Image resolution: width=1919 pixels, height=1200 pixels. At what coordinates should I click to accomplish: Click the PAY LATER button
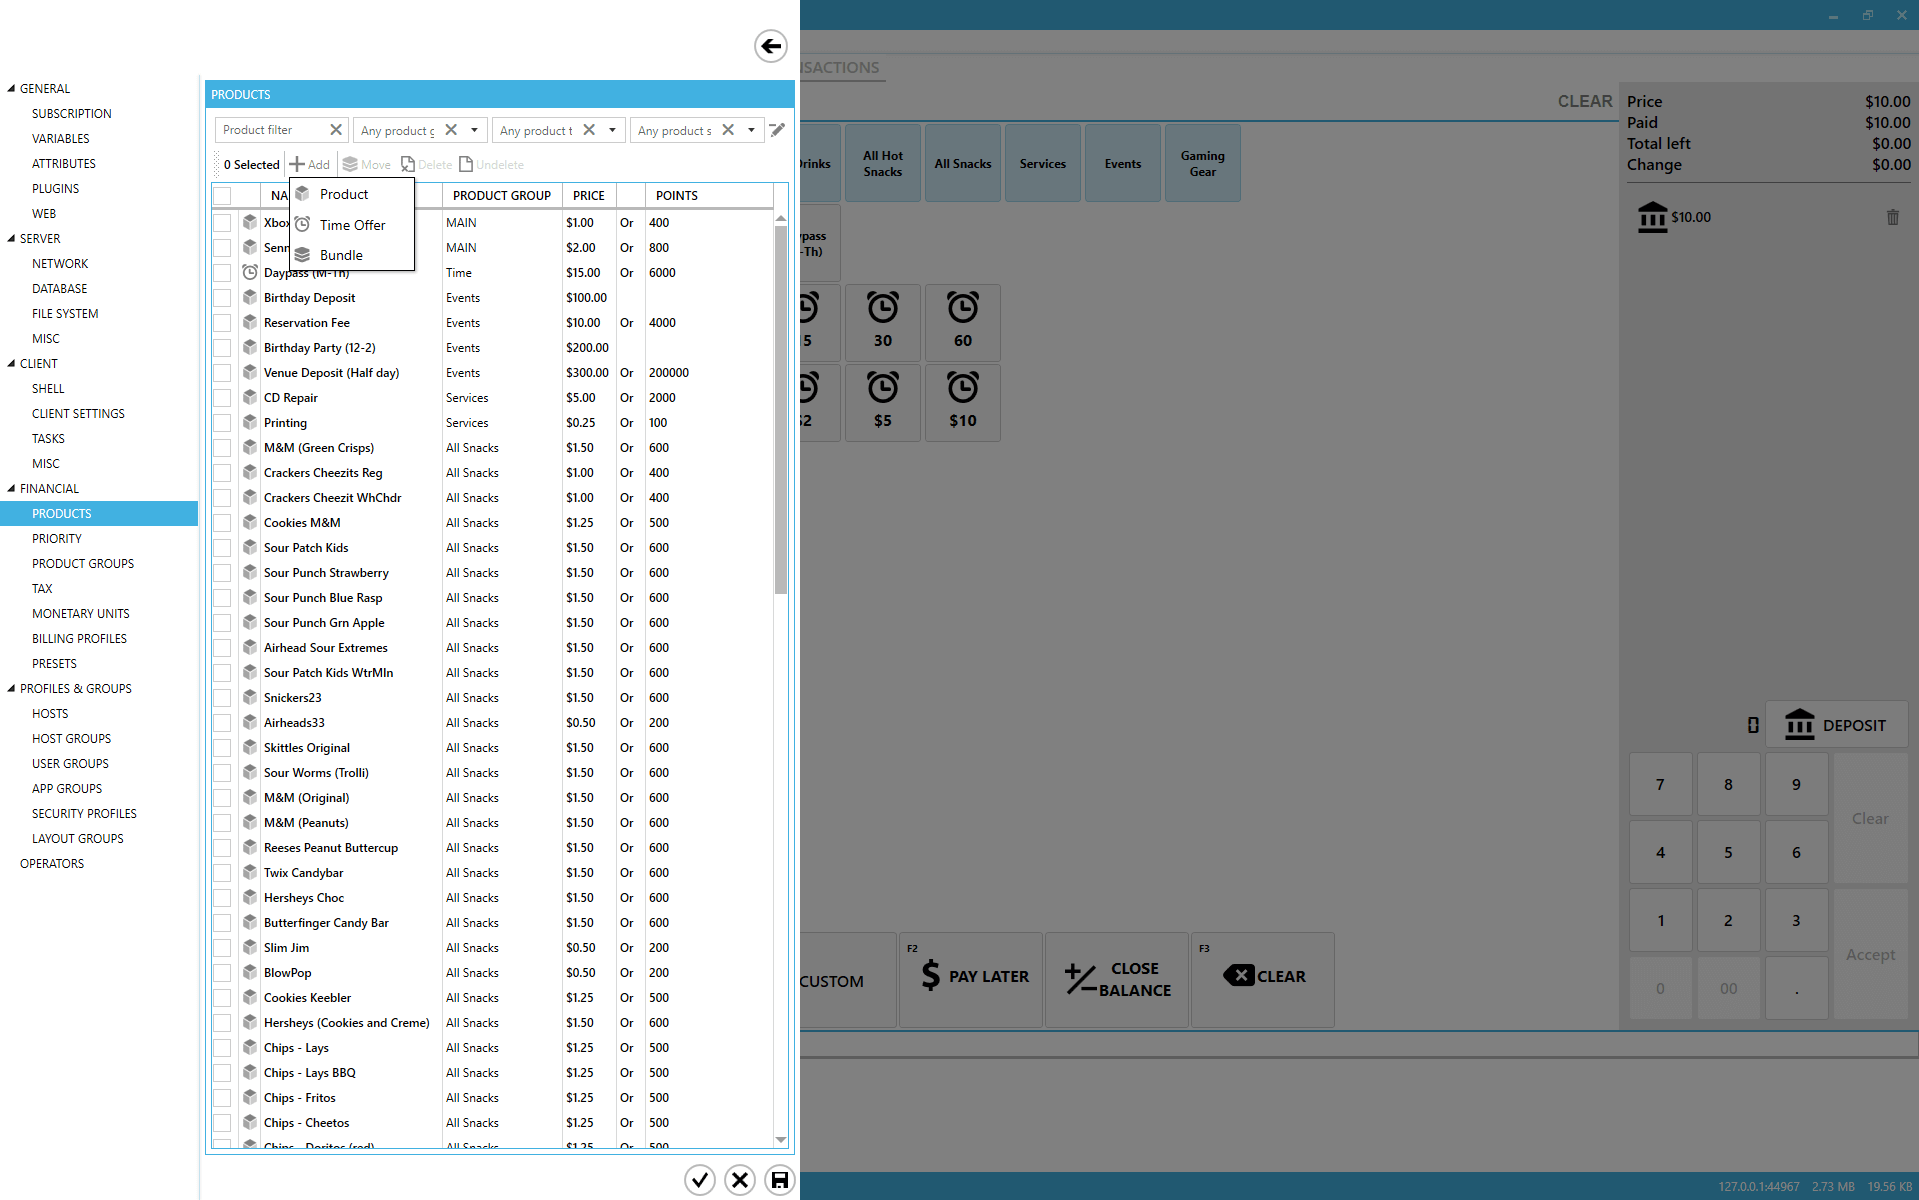point(971,977)
